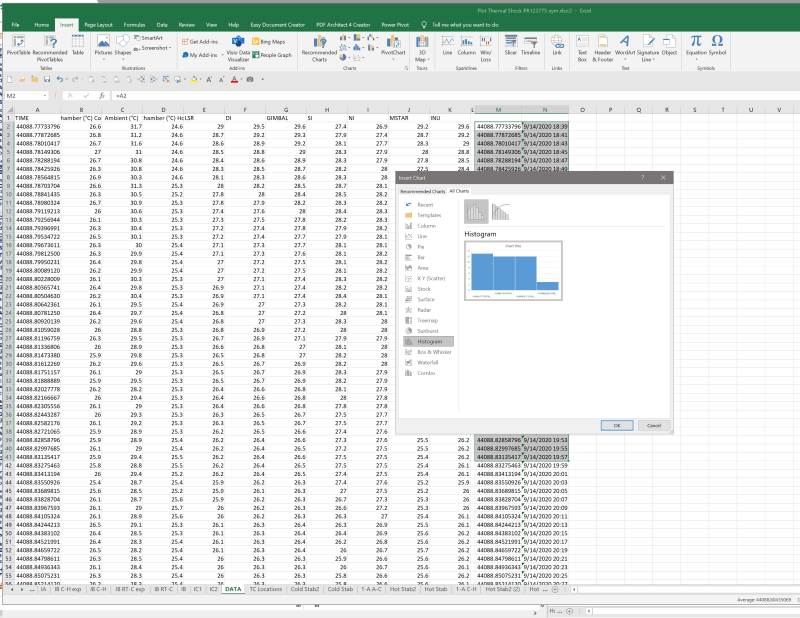Select X Y (Scatter) chart type

(x=431, y=279)
